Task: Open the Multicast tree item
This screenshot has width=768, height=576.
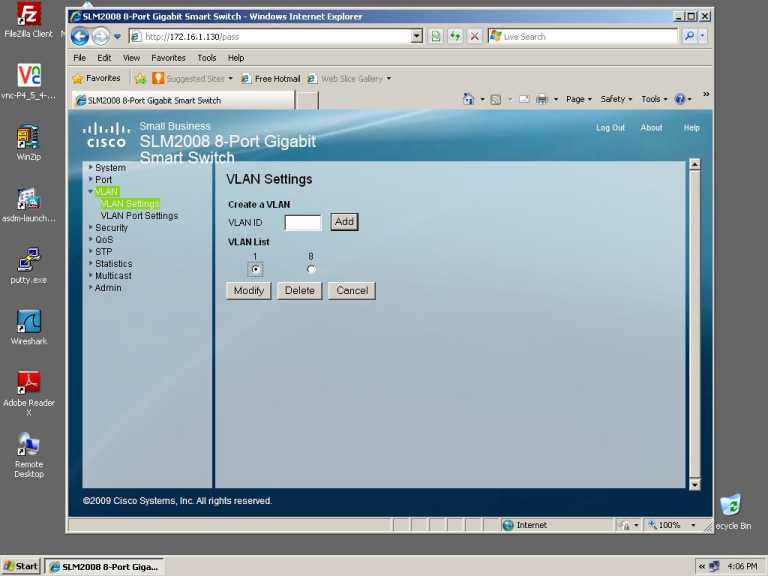Action: [113, 276]
